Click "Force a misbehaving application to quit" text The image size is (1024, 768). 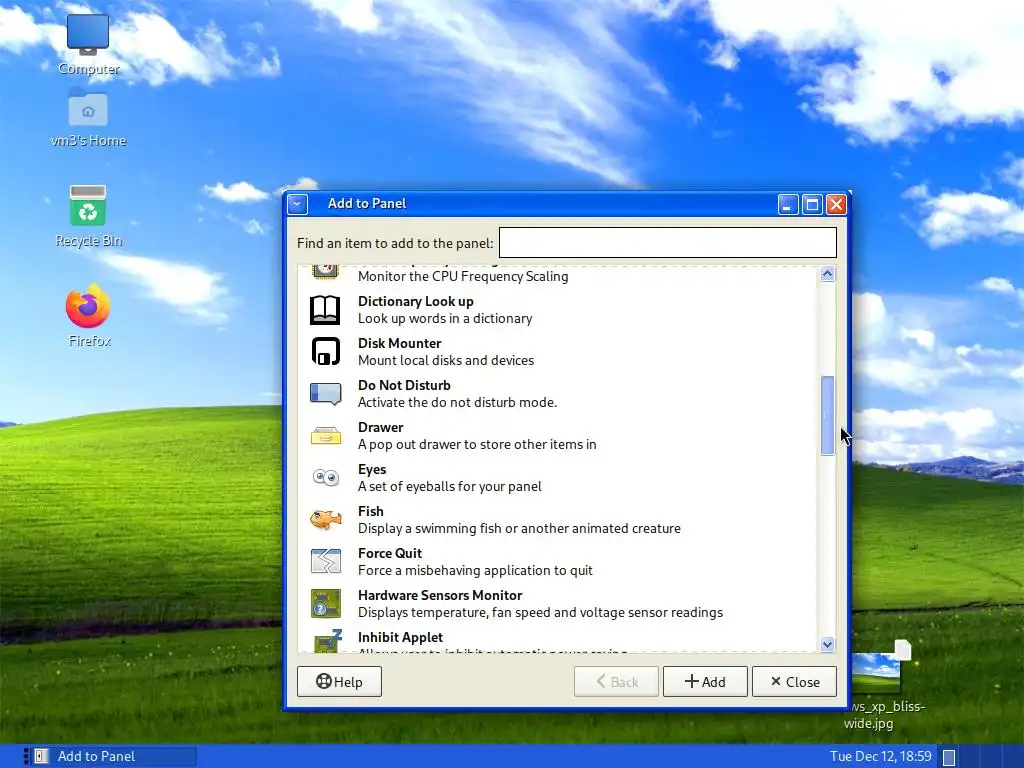pyautogui.click(x=475, y=570)
